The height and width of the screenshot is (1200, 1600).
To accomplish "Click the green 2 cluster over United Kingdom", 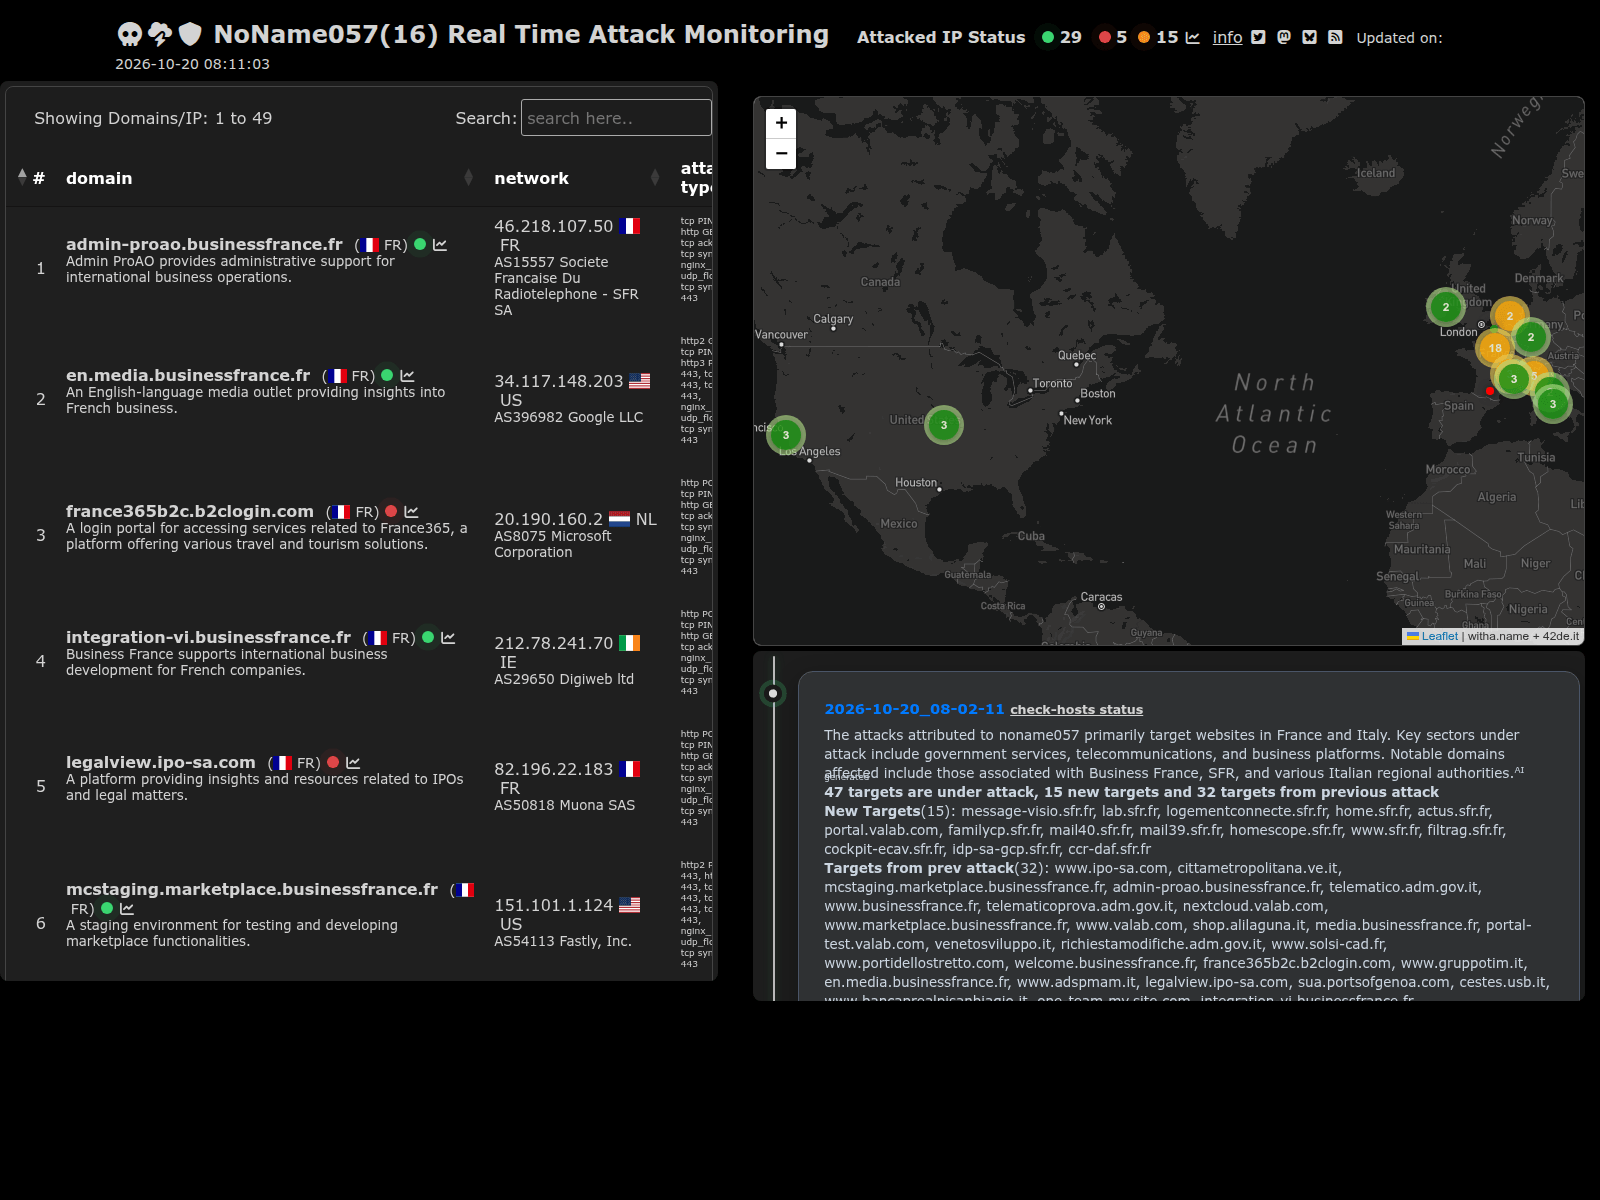I will 1446,307.
